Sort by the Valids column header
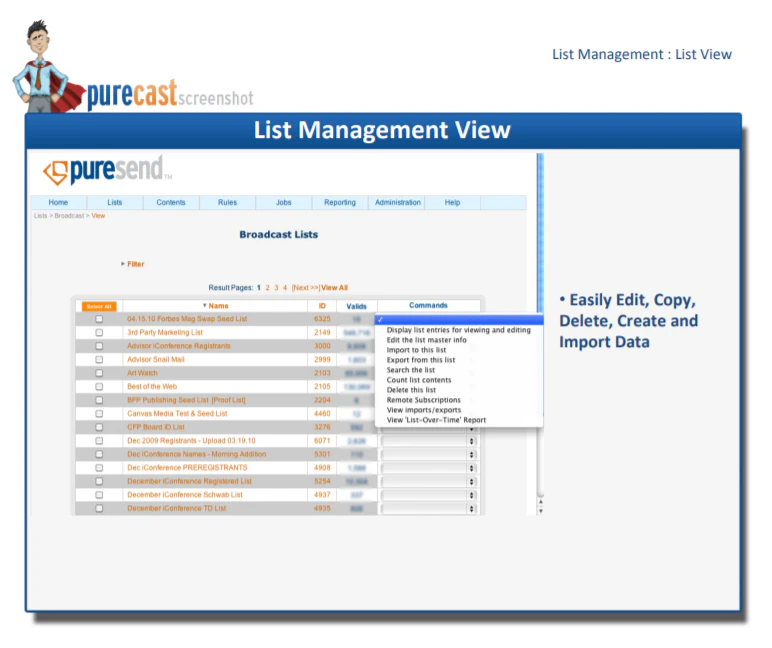Image resolution: width=772 pixels, height=648 pixels. (x=356, y=306)
